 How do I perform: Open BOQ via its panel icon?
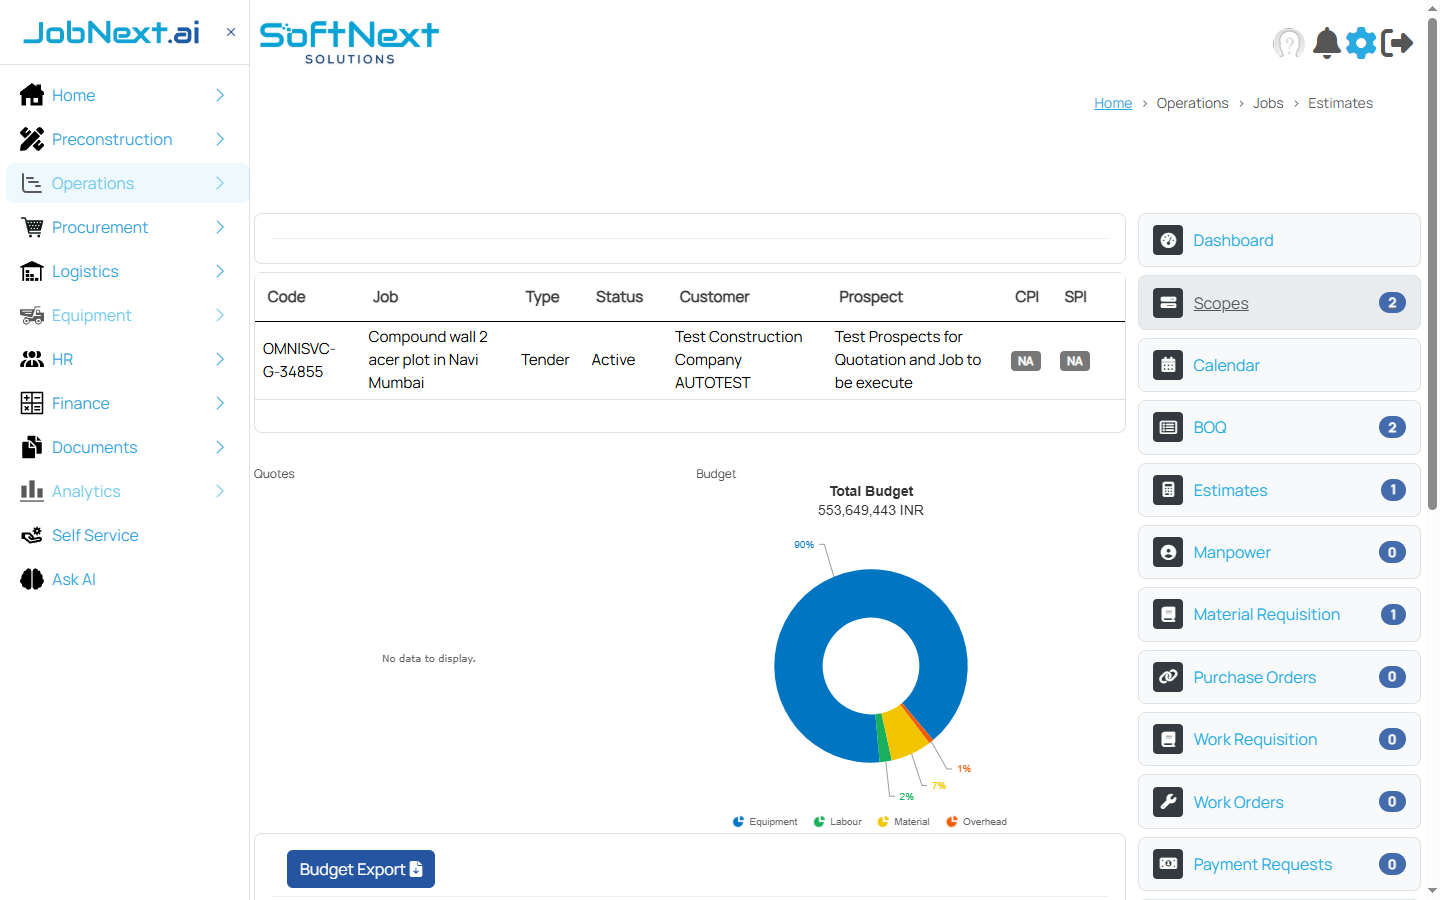tap(1168, 427)
